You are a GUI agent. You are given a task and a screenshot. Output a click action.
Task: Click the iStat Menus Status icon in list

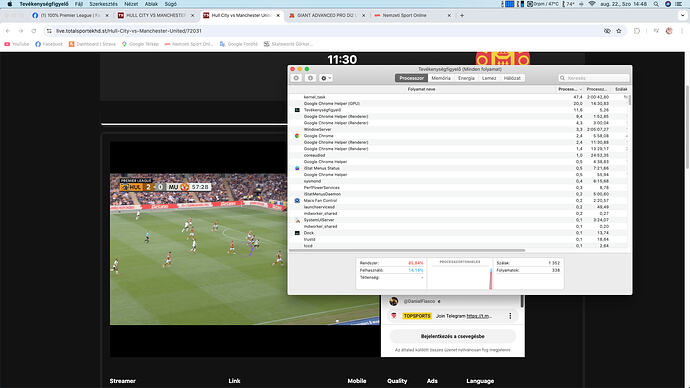297,168
